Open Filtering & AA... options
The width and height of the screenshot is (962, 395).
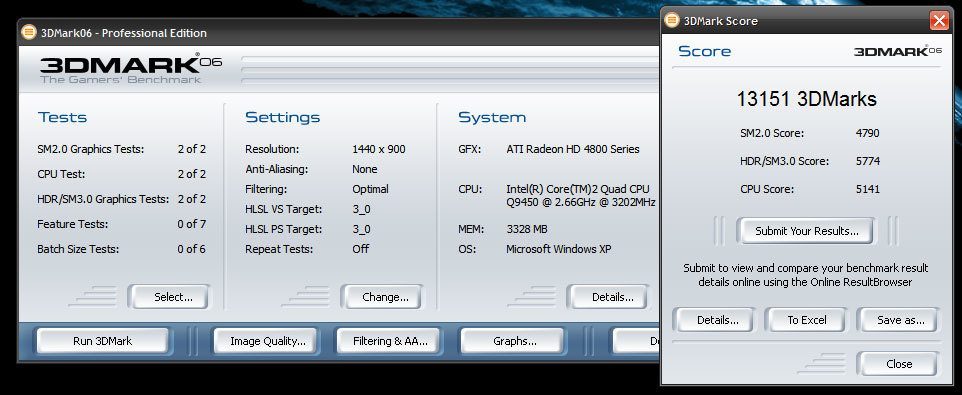pyautogui.click(x=388, y=341)
